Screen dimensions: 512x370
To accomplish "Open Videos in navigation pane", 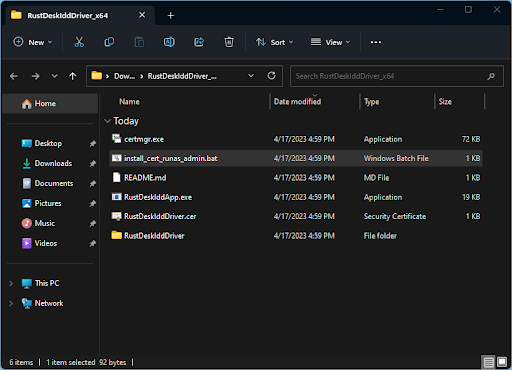I will [46, 243].
